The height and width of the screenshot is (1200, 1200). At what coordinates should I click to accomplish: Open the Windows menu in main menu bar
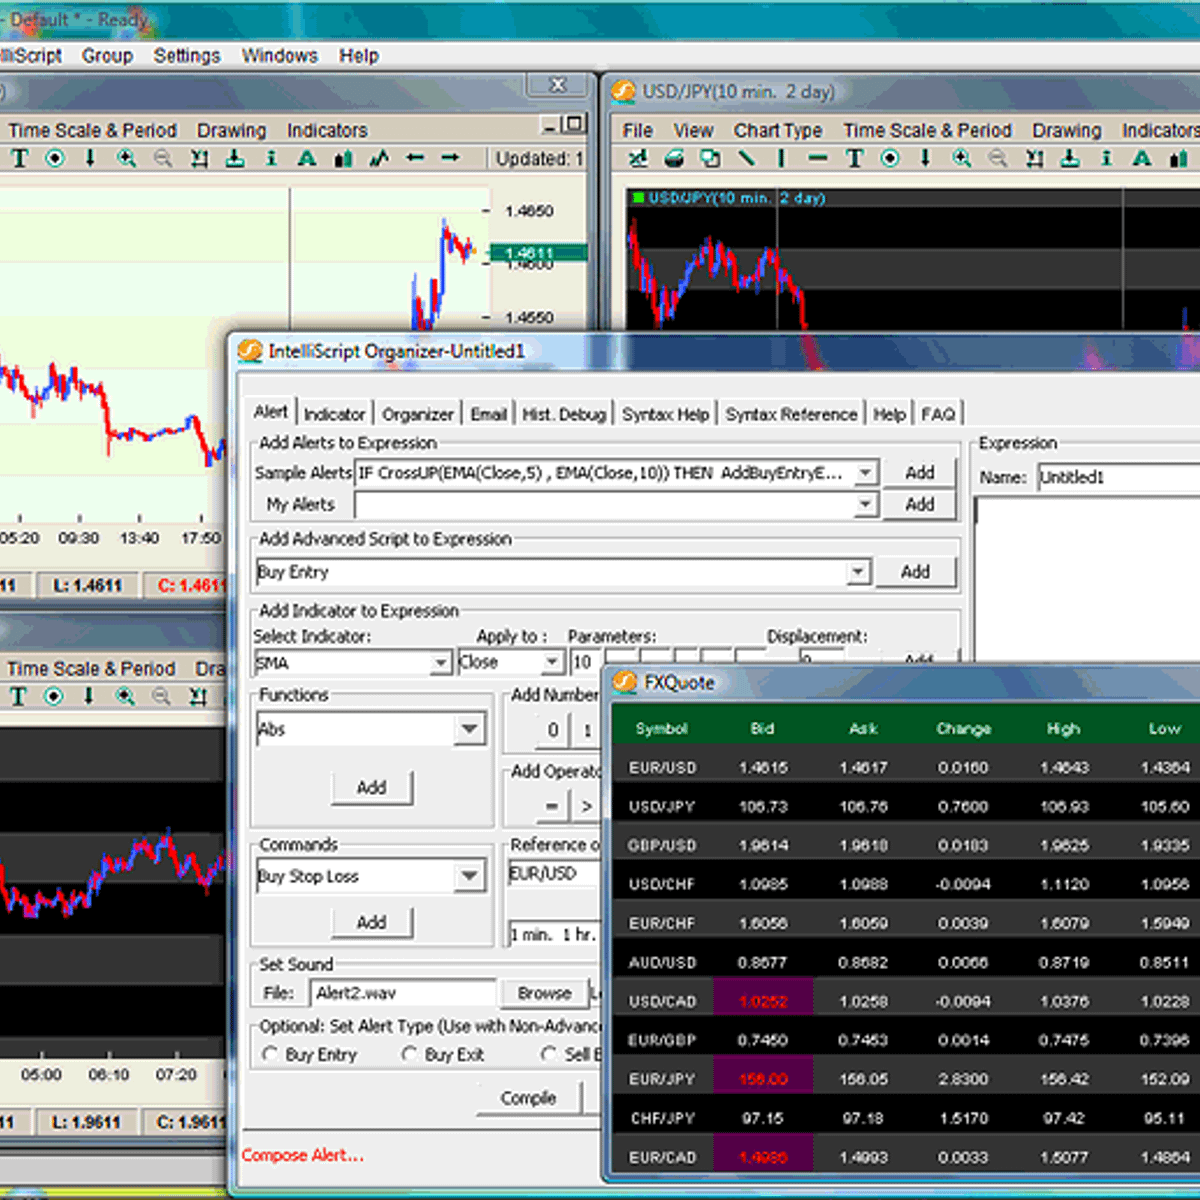tap(280, 56)
